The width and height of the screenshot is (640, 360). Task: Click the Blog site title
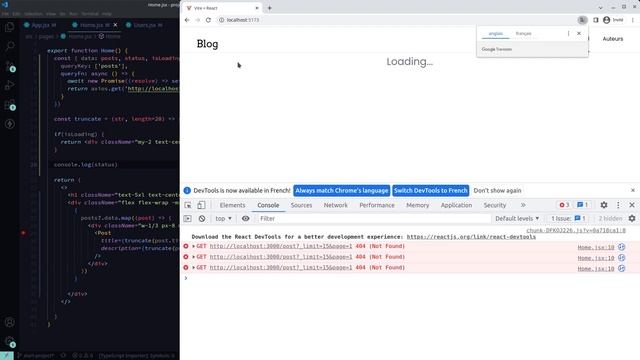coord(207,44)
